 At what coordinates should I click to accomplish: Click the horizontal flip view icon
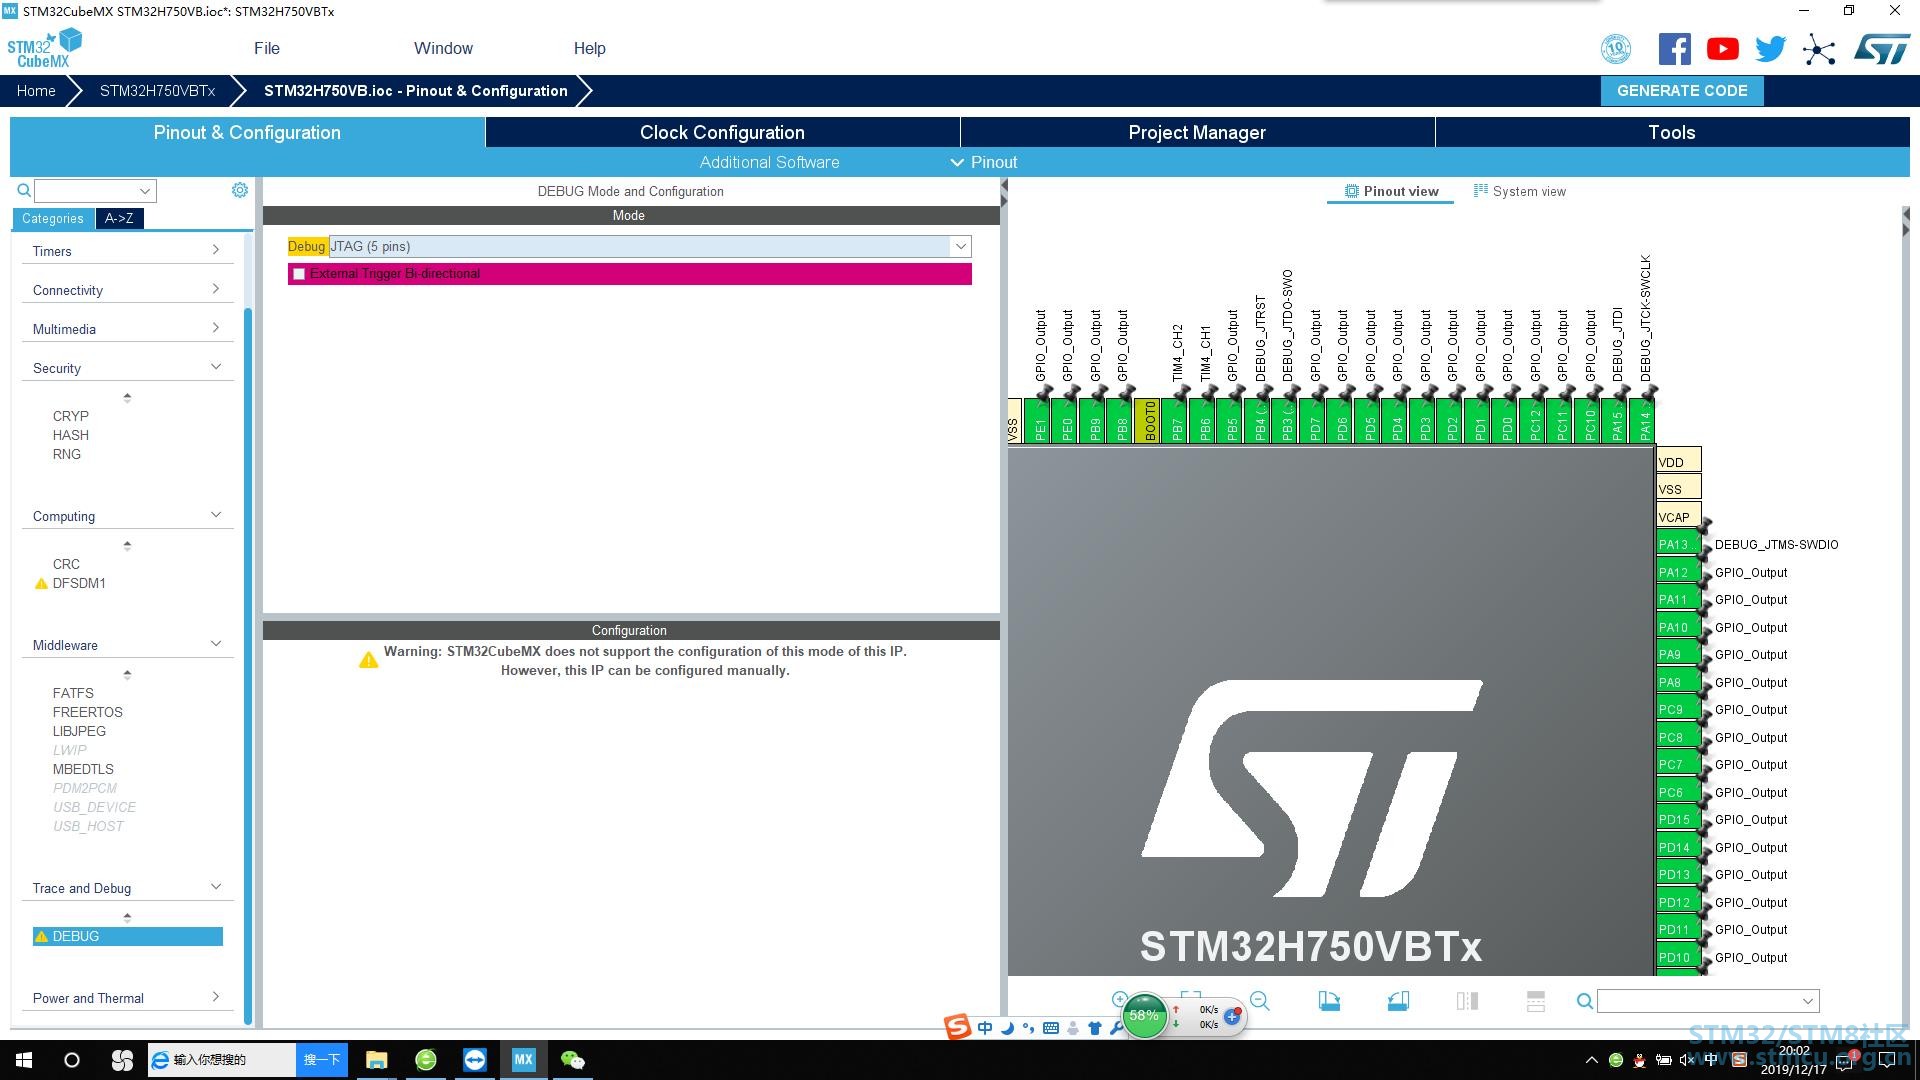click(1467, 1001)
